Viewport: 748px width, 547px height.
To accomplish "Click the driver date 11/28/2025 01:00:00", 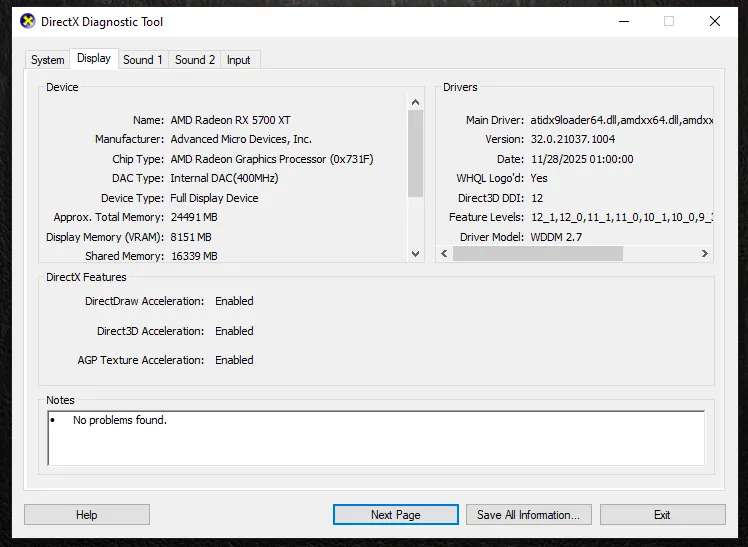I will click(x=582, y=159).
